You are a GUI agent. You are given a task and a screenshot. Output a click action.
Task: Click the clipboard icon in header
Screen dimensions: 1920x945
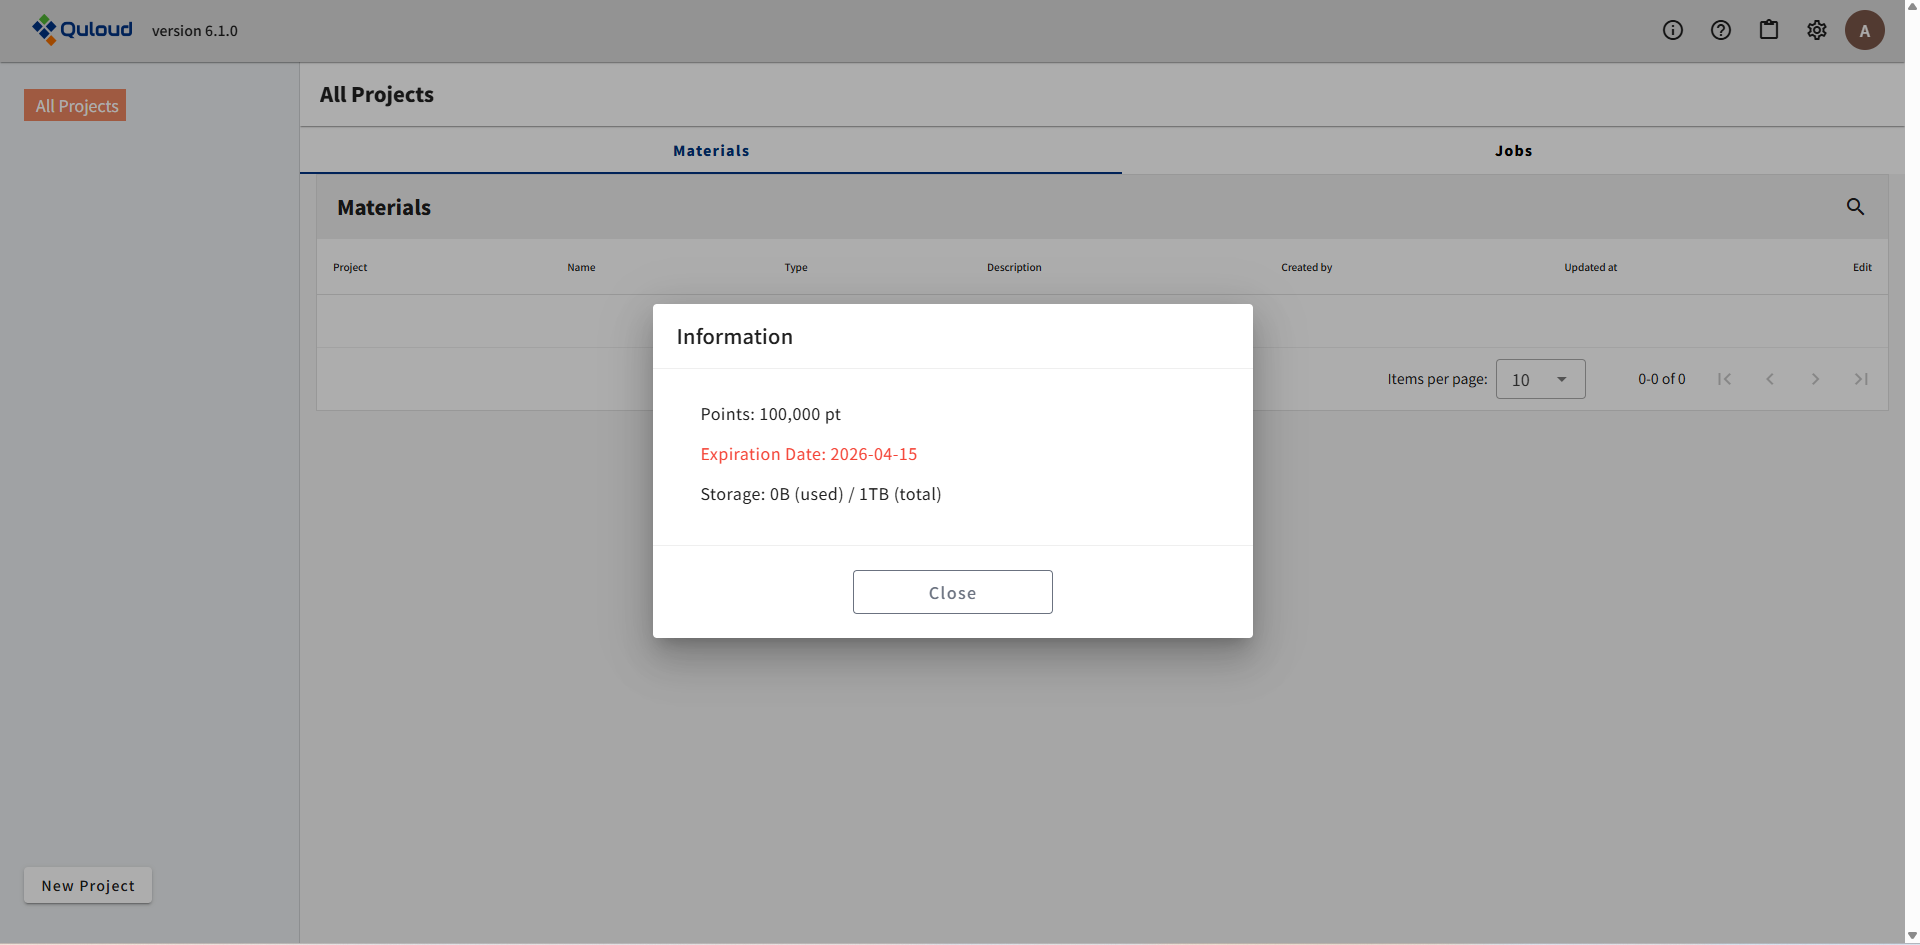(1769, 30)
